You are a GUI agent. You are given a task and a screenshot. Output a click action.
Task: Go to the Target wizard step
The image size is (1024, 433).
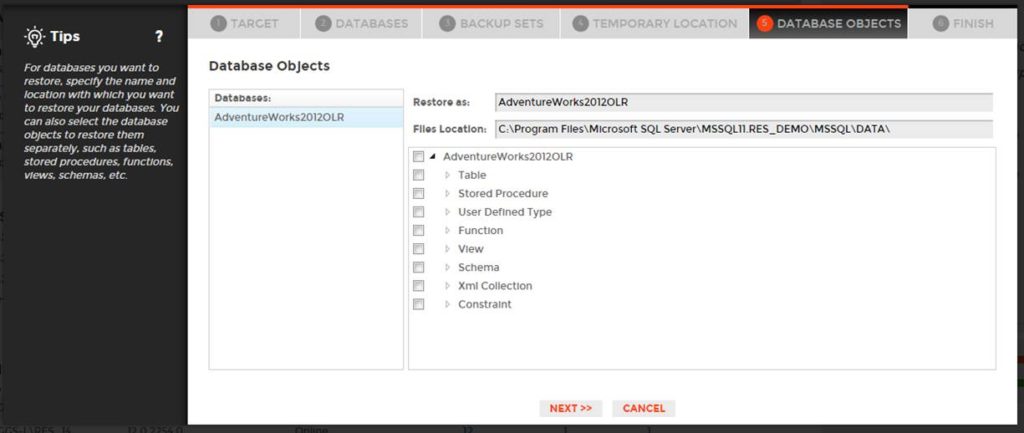point(245,24)
